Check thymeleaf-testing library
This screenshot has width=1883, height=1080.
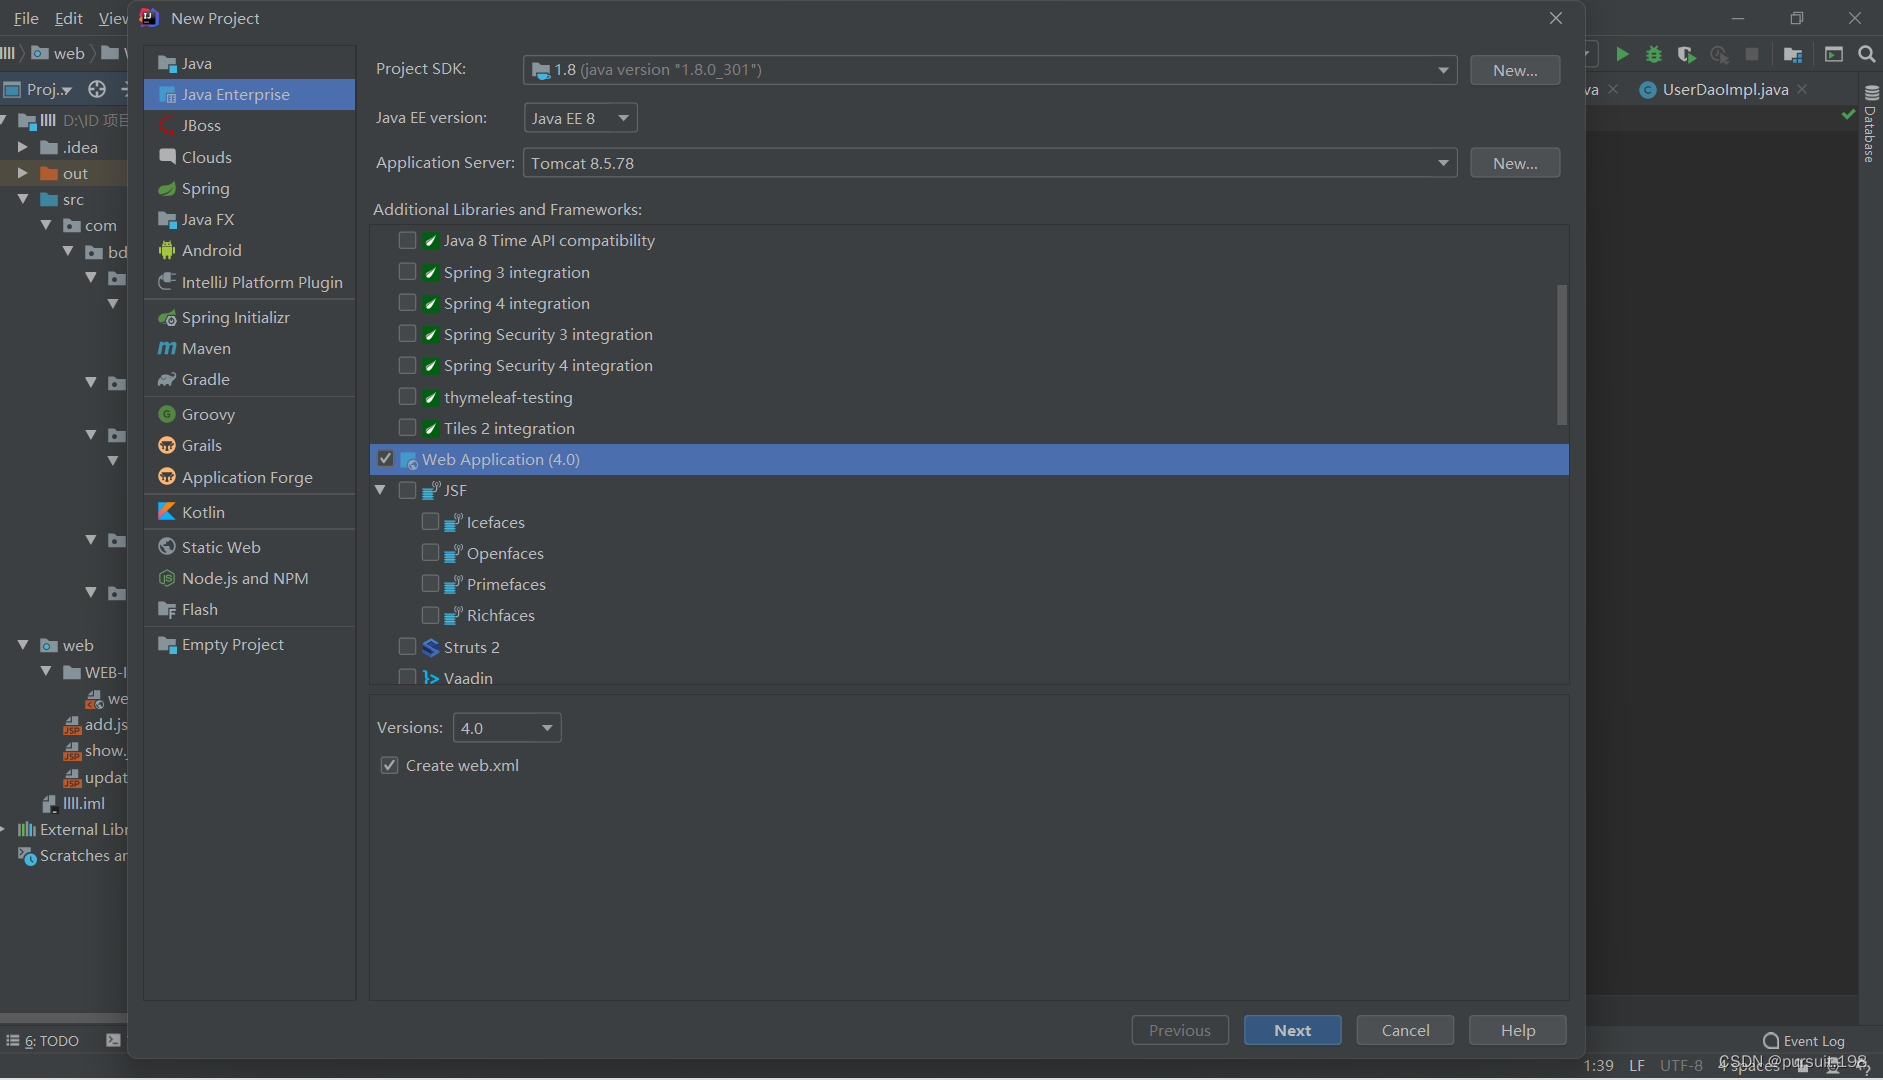point(407,396)
